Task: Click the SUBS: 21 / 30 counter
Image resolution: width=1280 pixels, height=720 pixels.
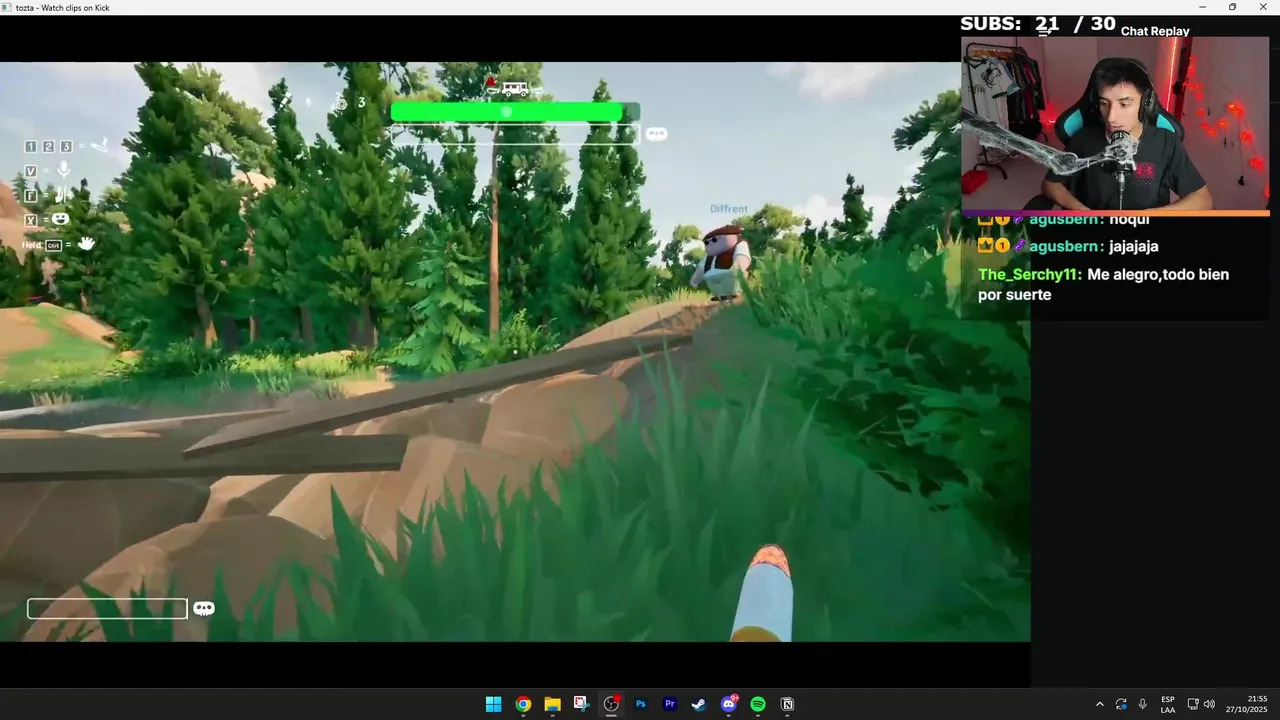Action: pyautogui.click(x=1038, y=24)
